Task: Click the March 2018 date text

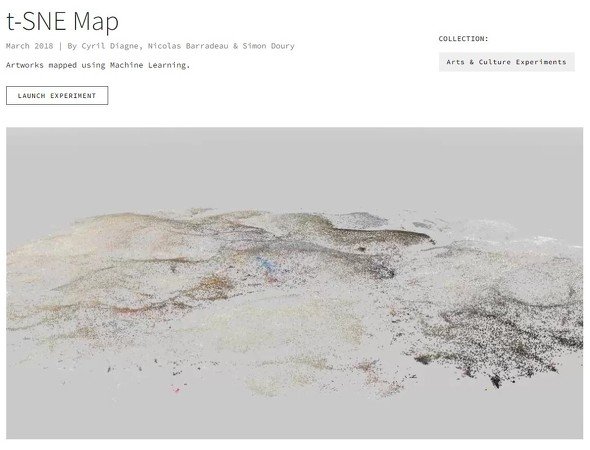Action: coord(29,46)
